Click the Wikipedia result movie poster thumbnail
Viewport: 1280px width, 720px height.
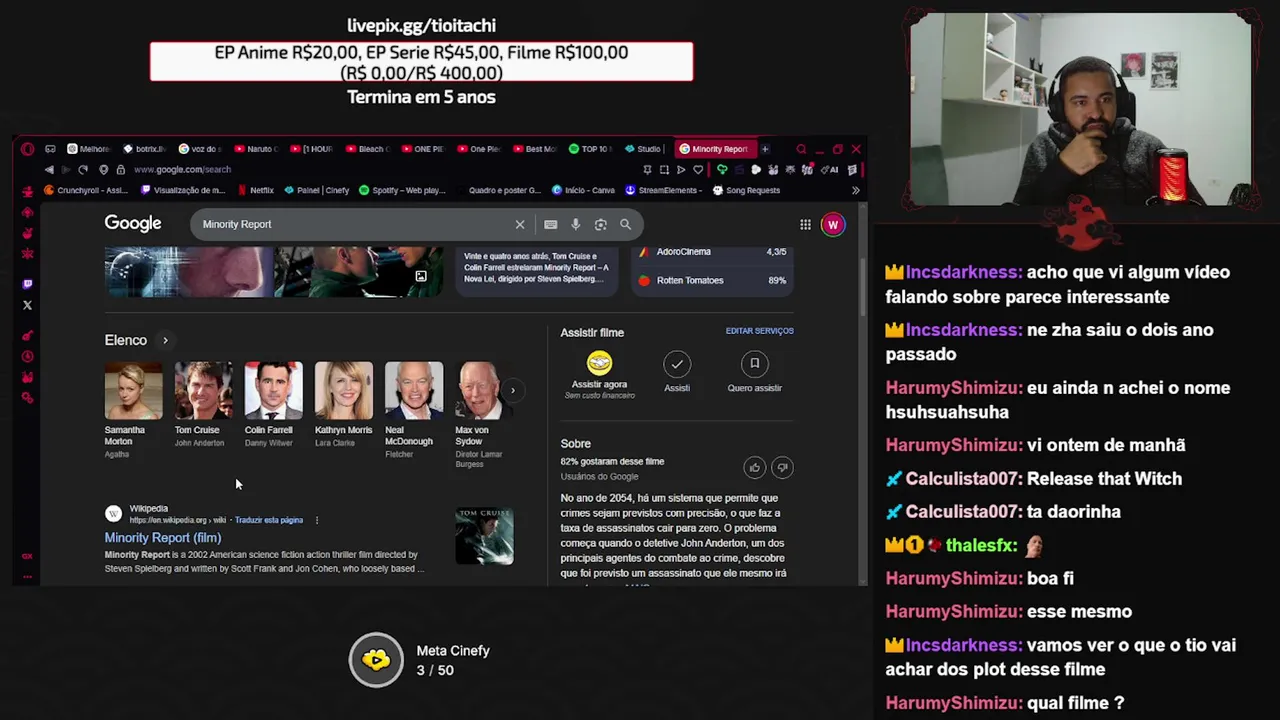(x=484, y=536)
